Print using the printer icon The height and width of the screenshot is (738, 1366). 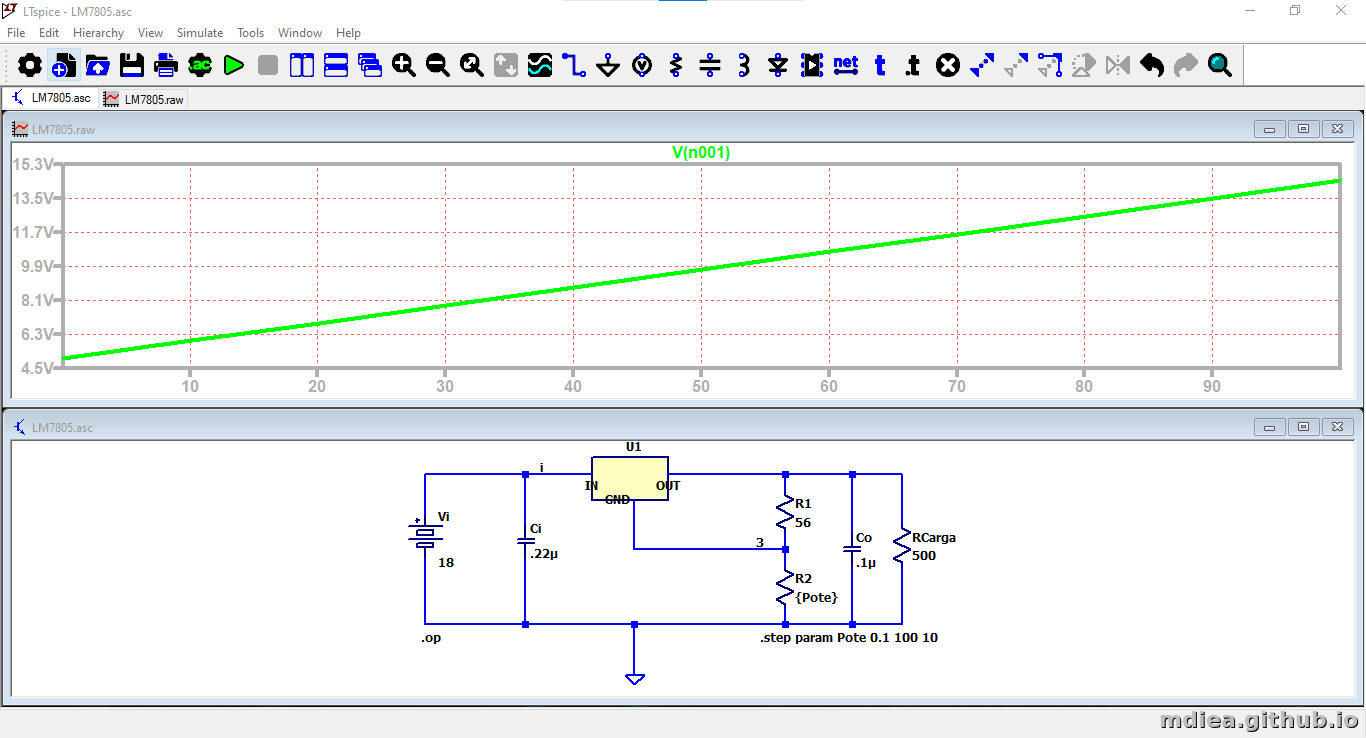166,66
